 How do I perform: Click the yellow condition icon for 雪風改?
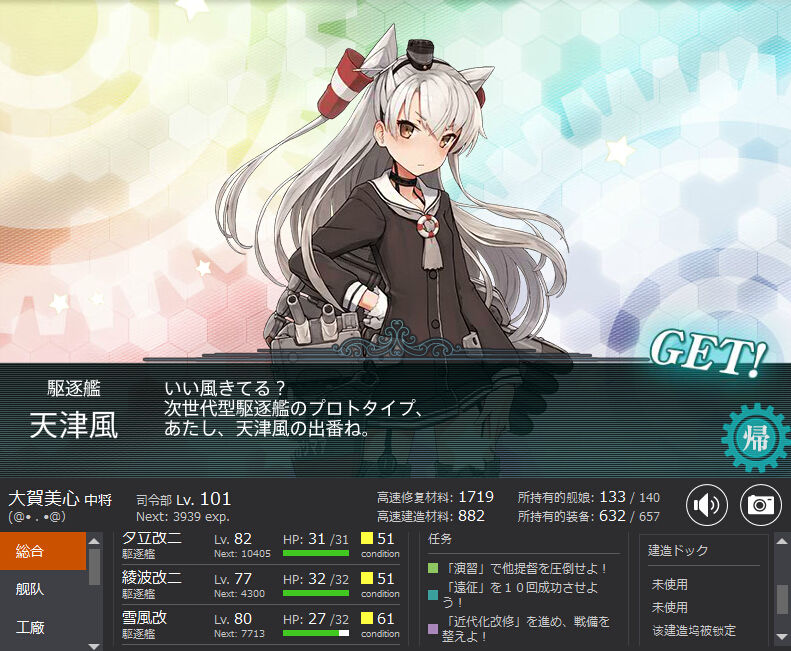point(367,619)
